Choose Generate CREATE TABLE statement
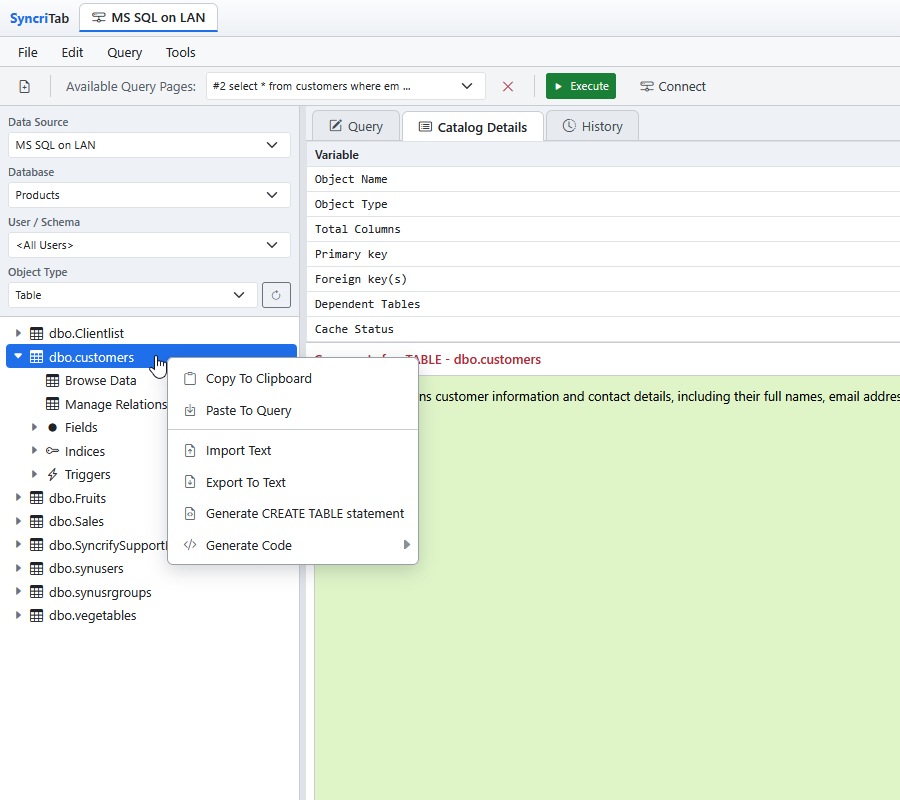The image size is (900, 800). (293, 514)
